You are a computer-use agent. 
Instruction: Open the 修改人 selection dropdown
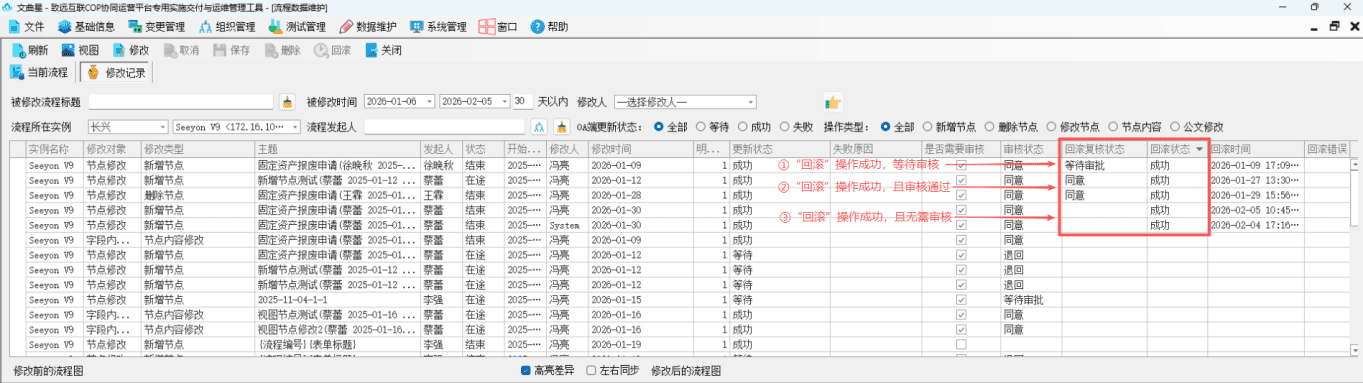point(685,101)
